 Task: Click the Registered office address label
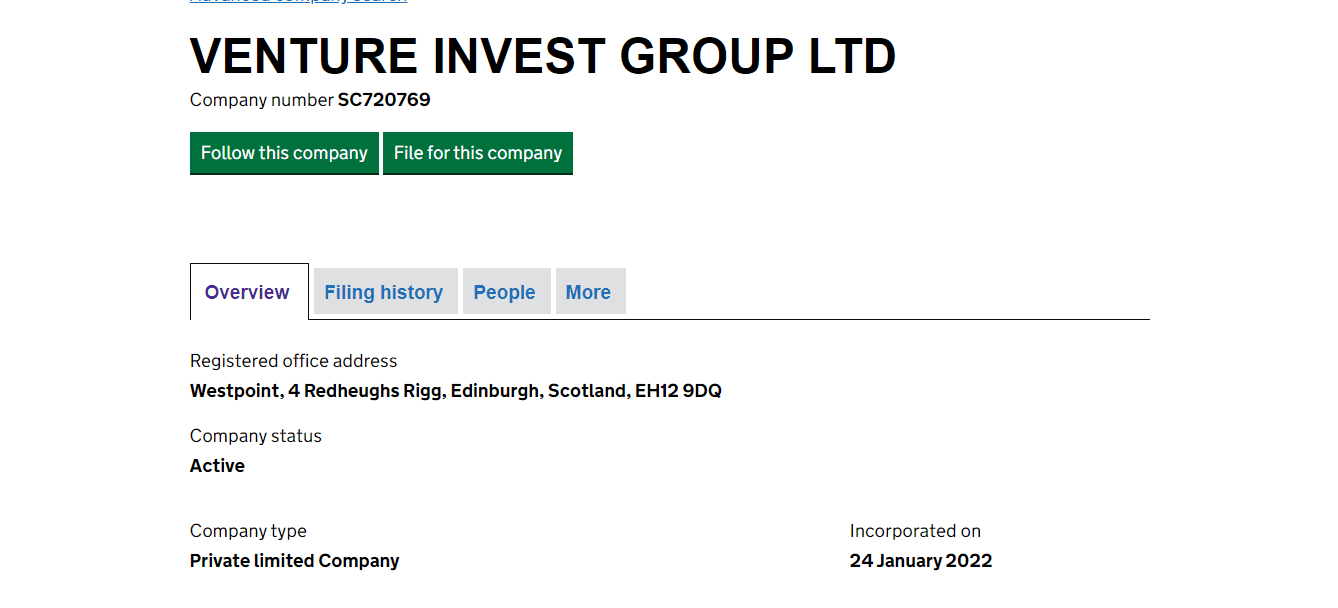(x=293, y=361)
